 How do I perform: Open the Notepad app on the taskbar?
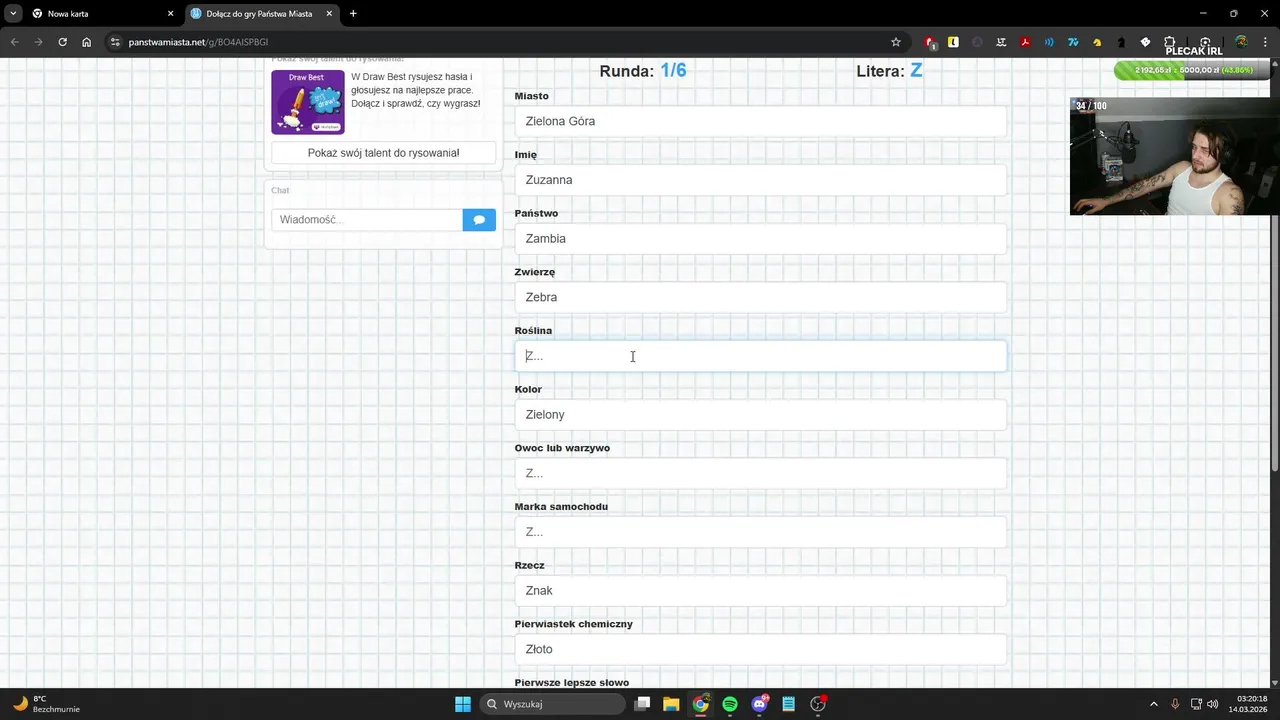(789, 704)
